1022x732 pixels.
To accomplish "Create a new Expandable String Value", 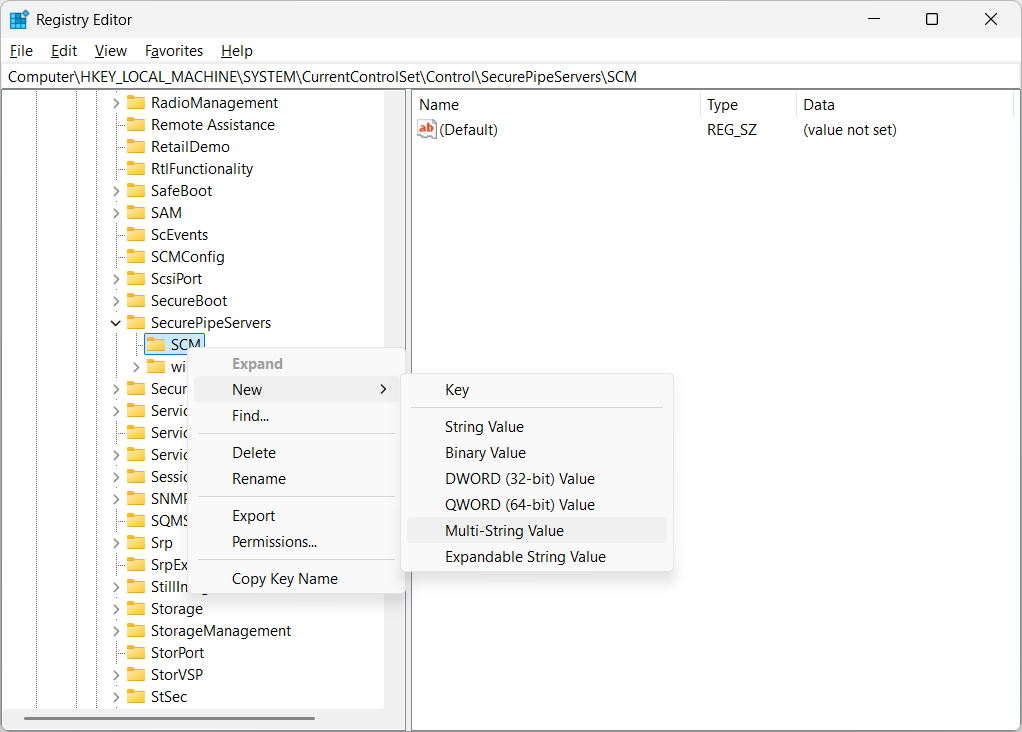I will (x=537, y=557).
